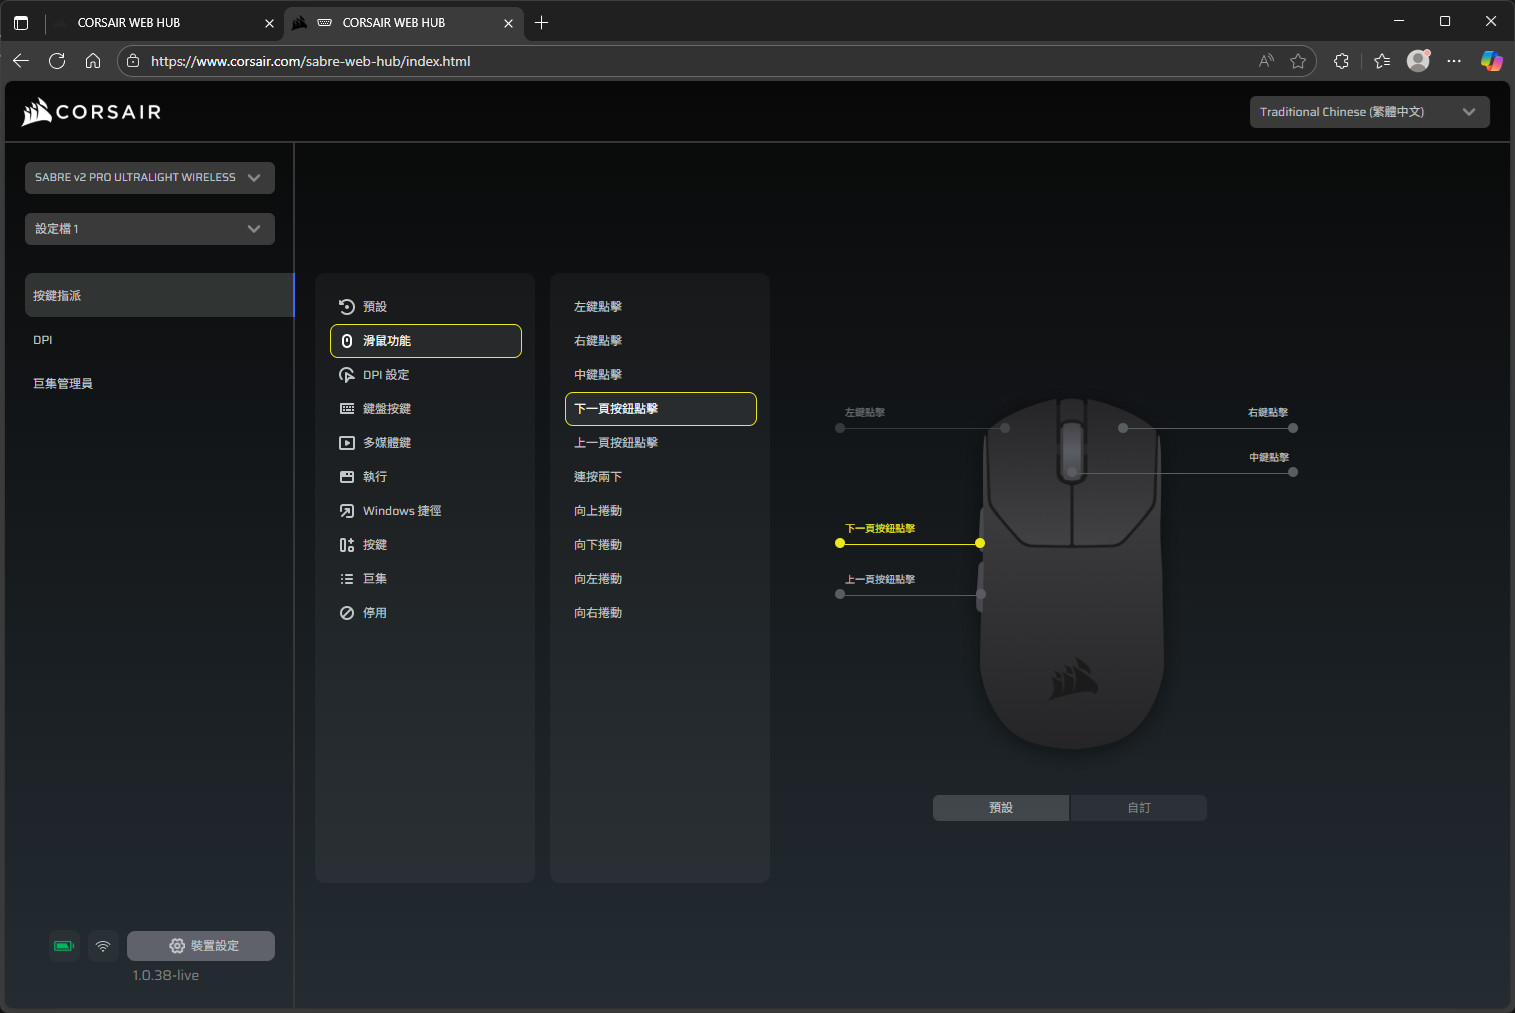1515x1013 pixels.
Task: Open tab actions menu icon
Action: (x=21, y=22)
